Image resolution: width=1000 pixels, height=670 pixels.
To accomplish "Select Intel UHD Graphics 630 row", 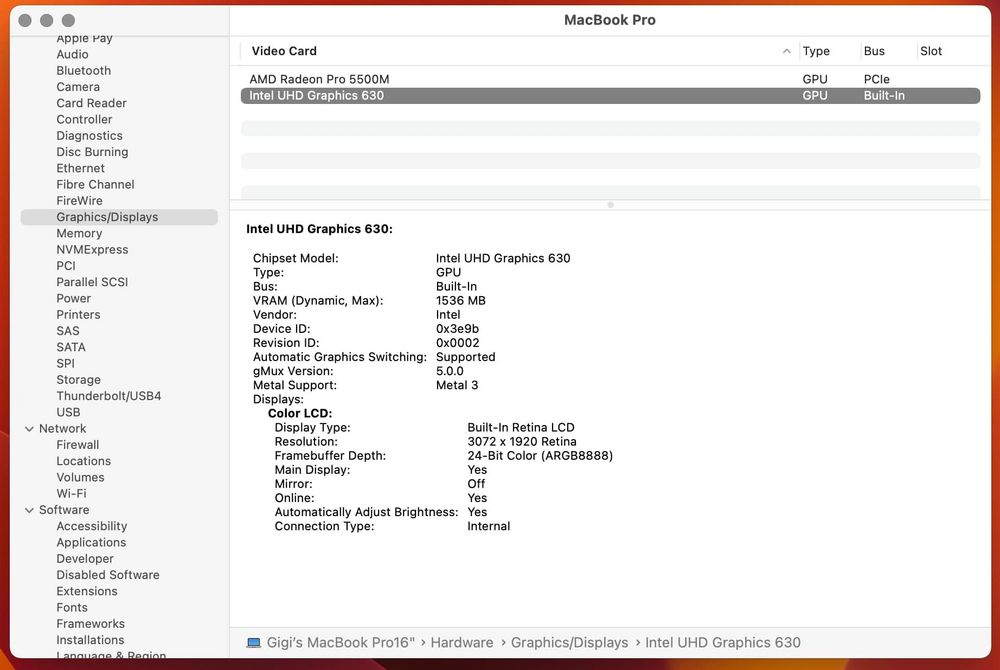I will 610,96.
